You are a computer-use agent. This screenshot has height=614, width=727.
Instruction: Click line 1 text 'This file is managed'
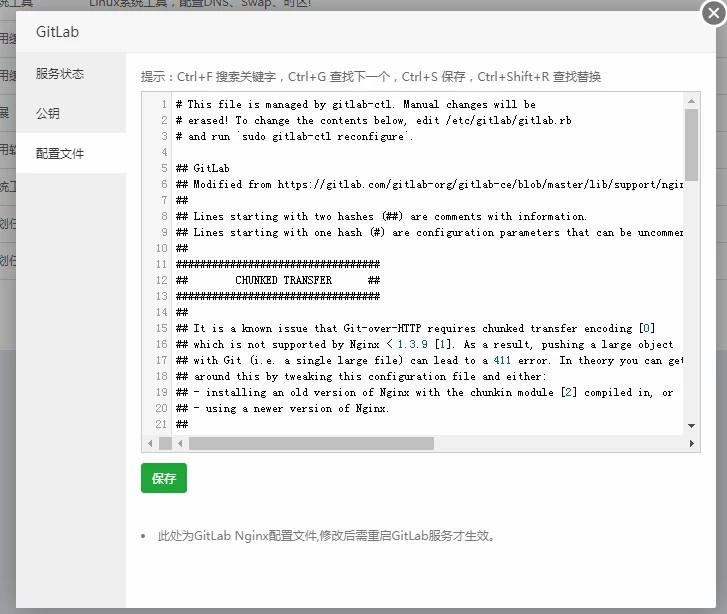(x=248, y=104)
